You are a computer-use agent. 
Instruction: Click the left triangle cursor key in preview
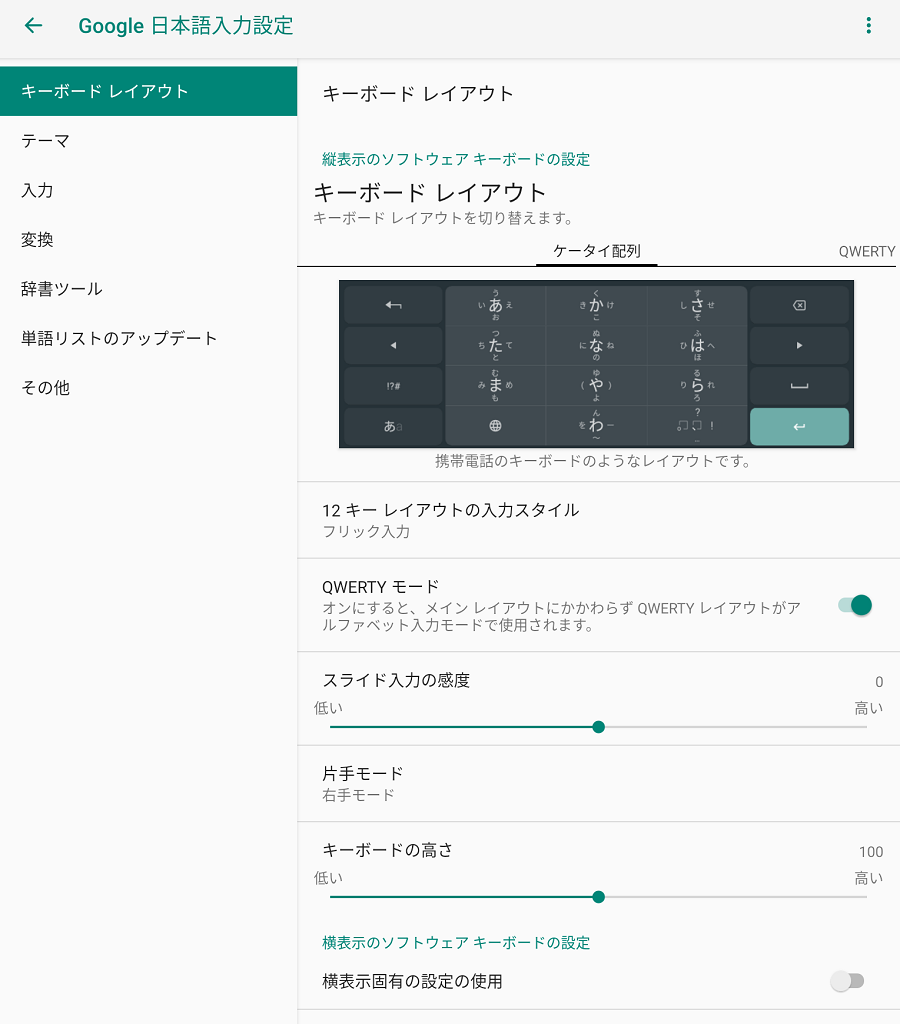click(393, 345)
